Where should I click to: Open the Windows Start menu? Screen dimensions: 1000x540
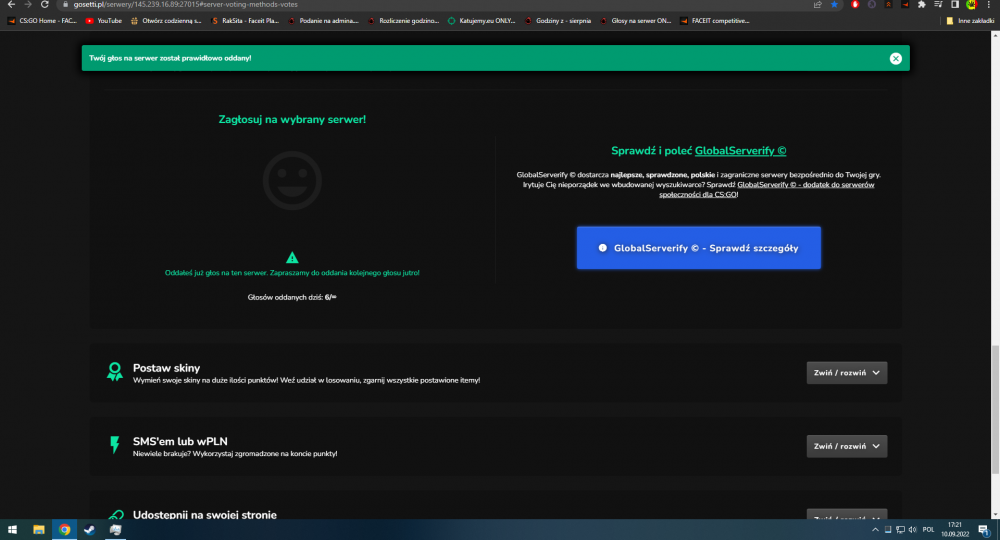point(12,530)
